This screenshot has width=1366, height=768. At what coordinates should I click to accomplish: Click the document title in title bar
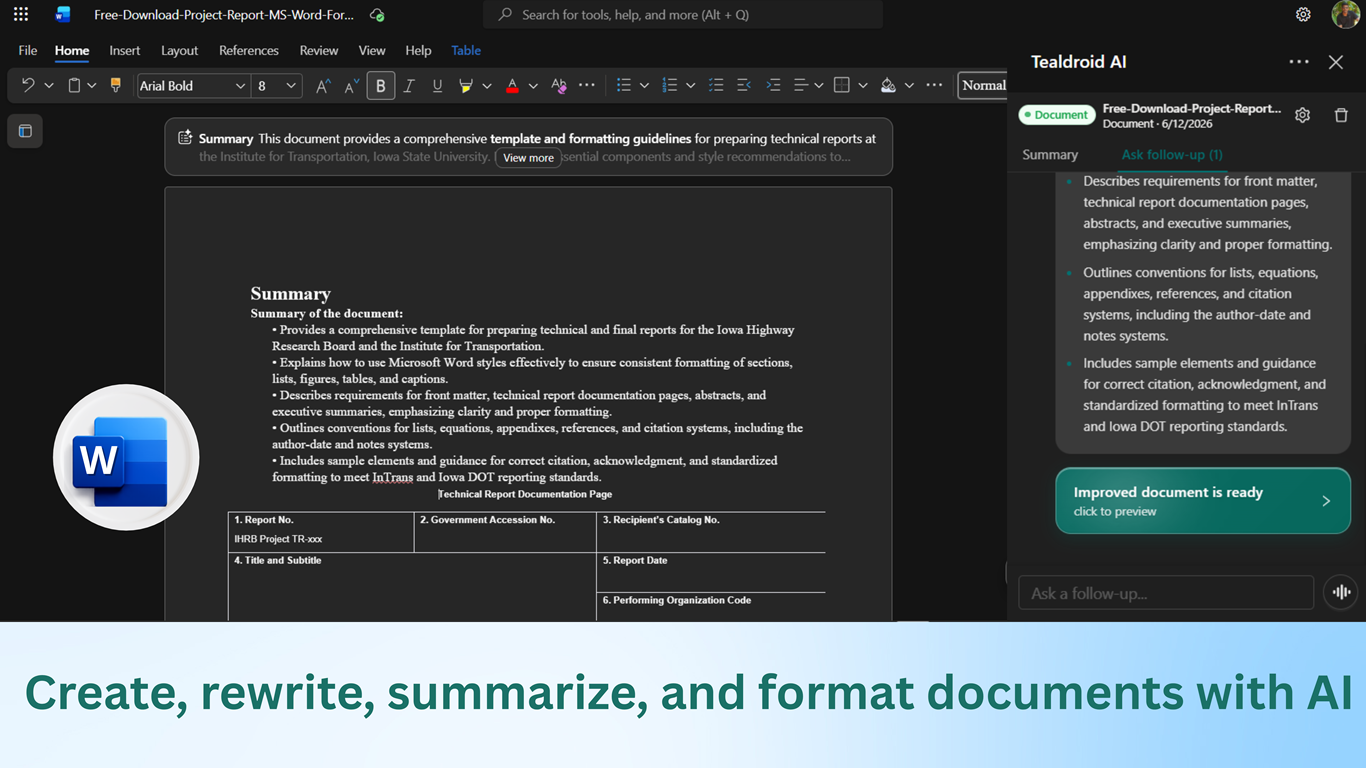click(224, 15)
